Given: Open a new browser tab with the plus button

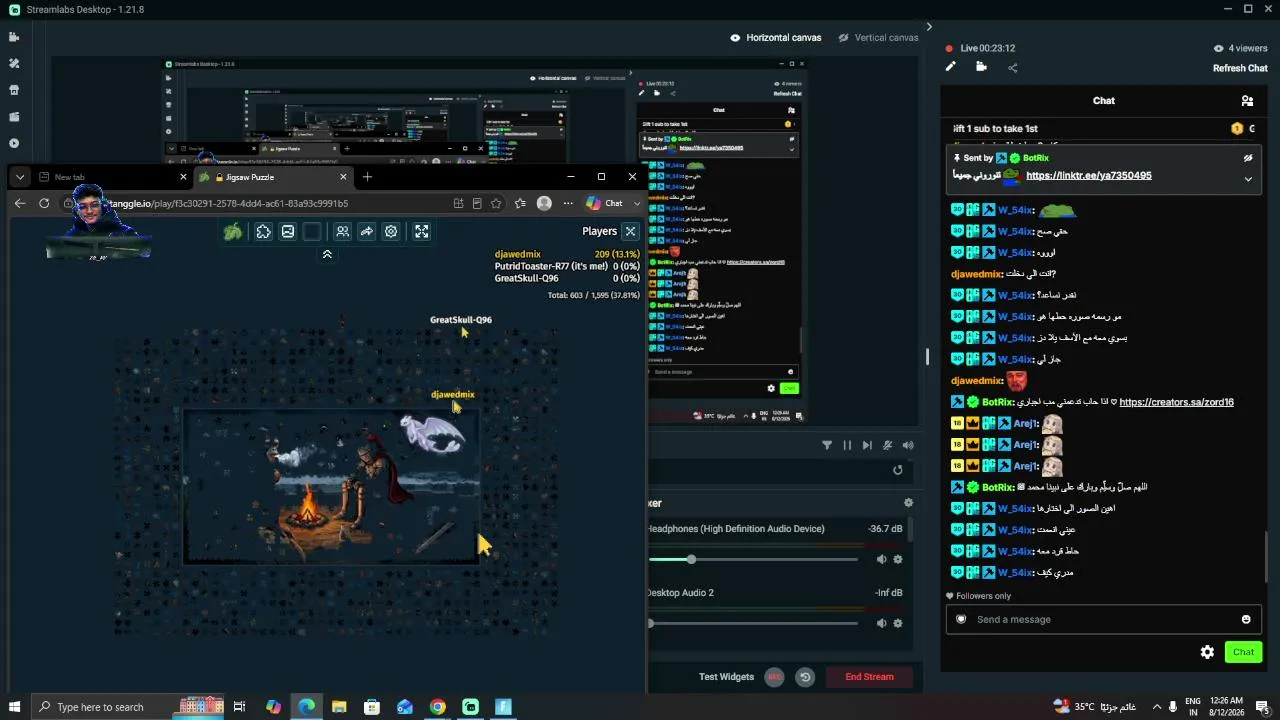Looking at the screenshot, I should 367,177.
